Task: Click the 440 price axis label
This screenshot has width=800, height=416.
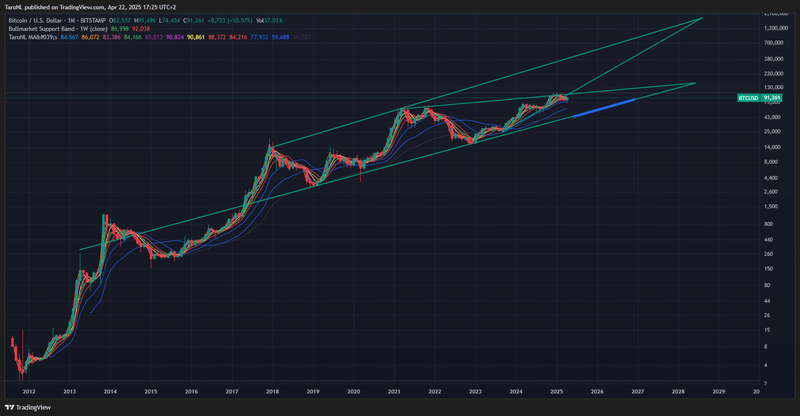Action: pos(768,239)
